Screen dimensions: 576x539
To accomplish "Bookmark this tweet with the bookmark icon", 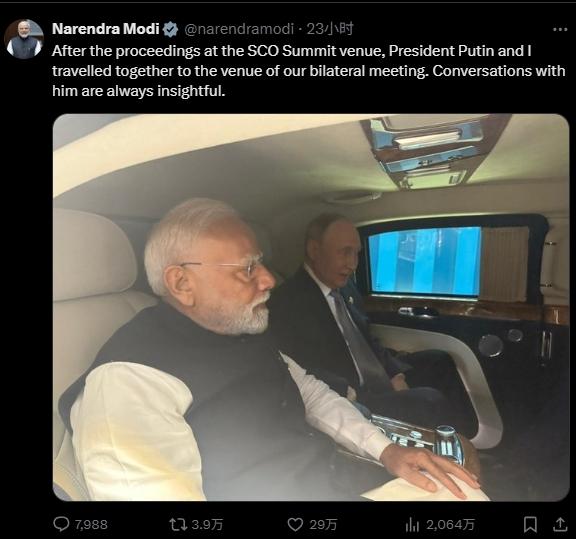I will (x=530, y=524).
